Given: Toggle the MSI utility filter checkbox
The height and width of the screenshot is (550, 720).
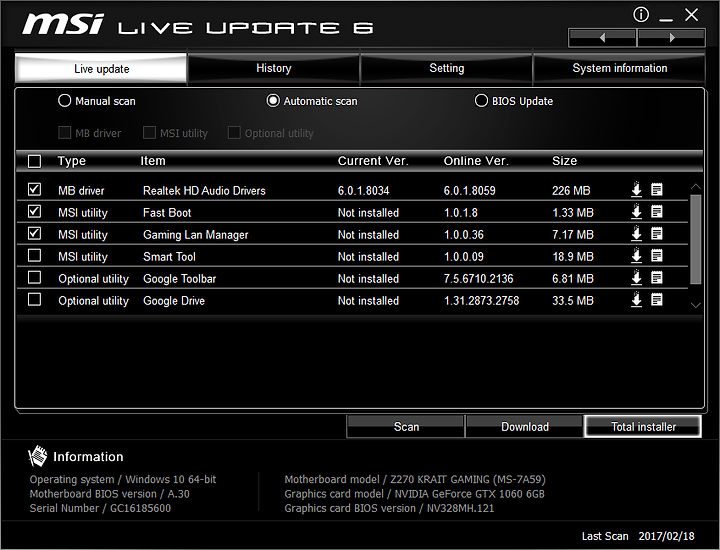Looking at the screenshot, I should (x=149, y=133).
